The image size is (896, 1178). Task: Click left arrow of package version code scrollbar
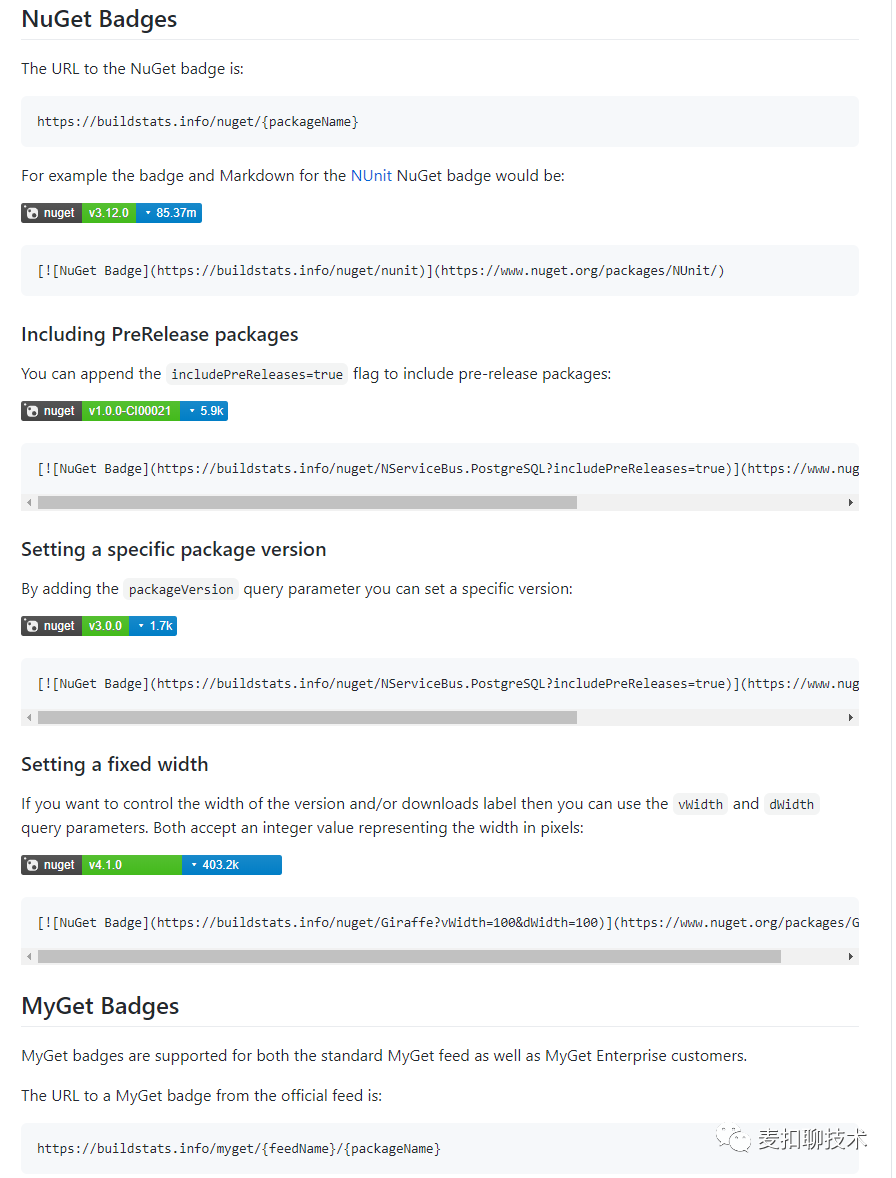(29, 717)
